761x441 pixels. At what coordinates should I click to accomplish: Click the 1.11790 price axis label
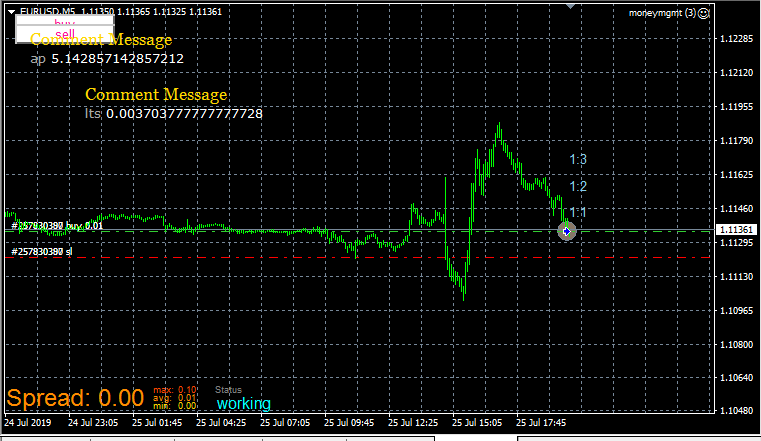736,141
